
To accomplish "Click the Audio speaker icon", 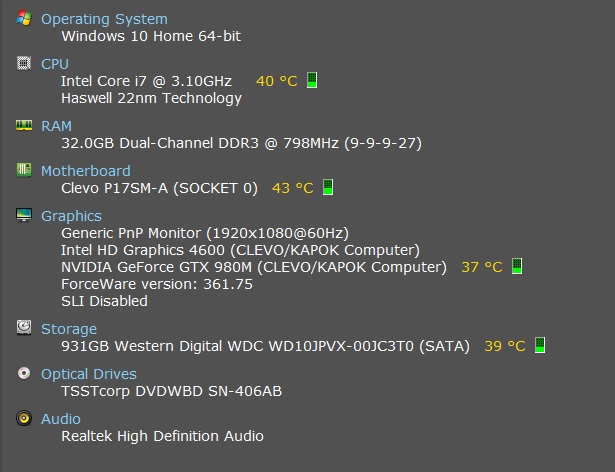I will pyautogui.click(x=24, y=418).
